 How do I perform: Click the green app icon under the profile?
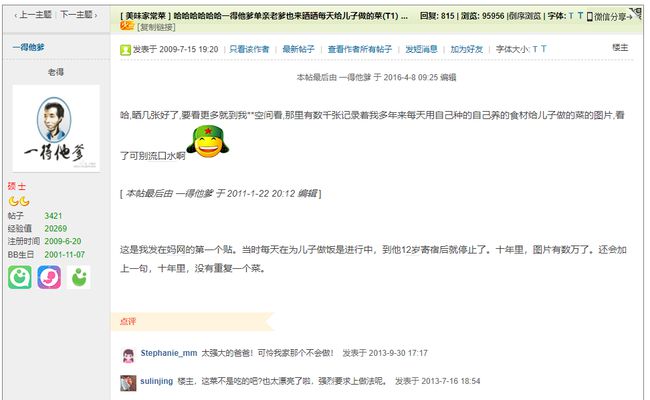(19, 277)
